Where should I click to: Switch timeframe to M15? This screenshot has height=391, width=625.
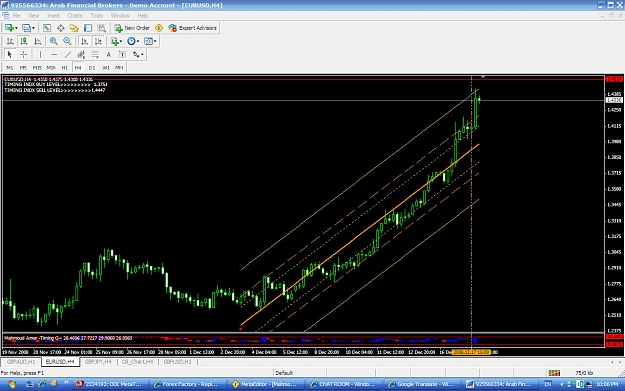click(x=37, y=68)
